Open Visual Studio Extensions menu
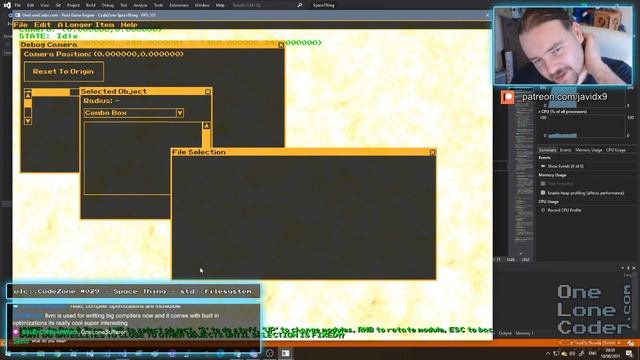 [x=179, y=5]
